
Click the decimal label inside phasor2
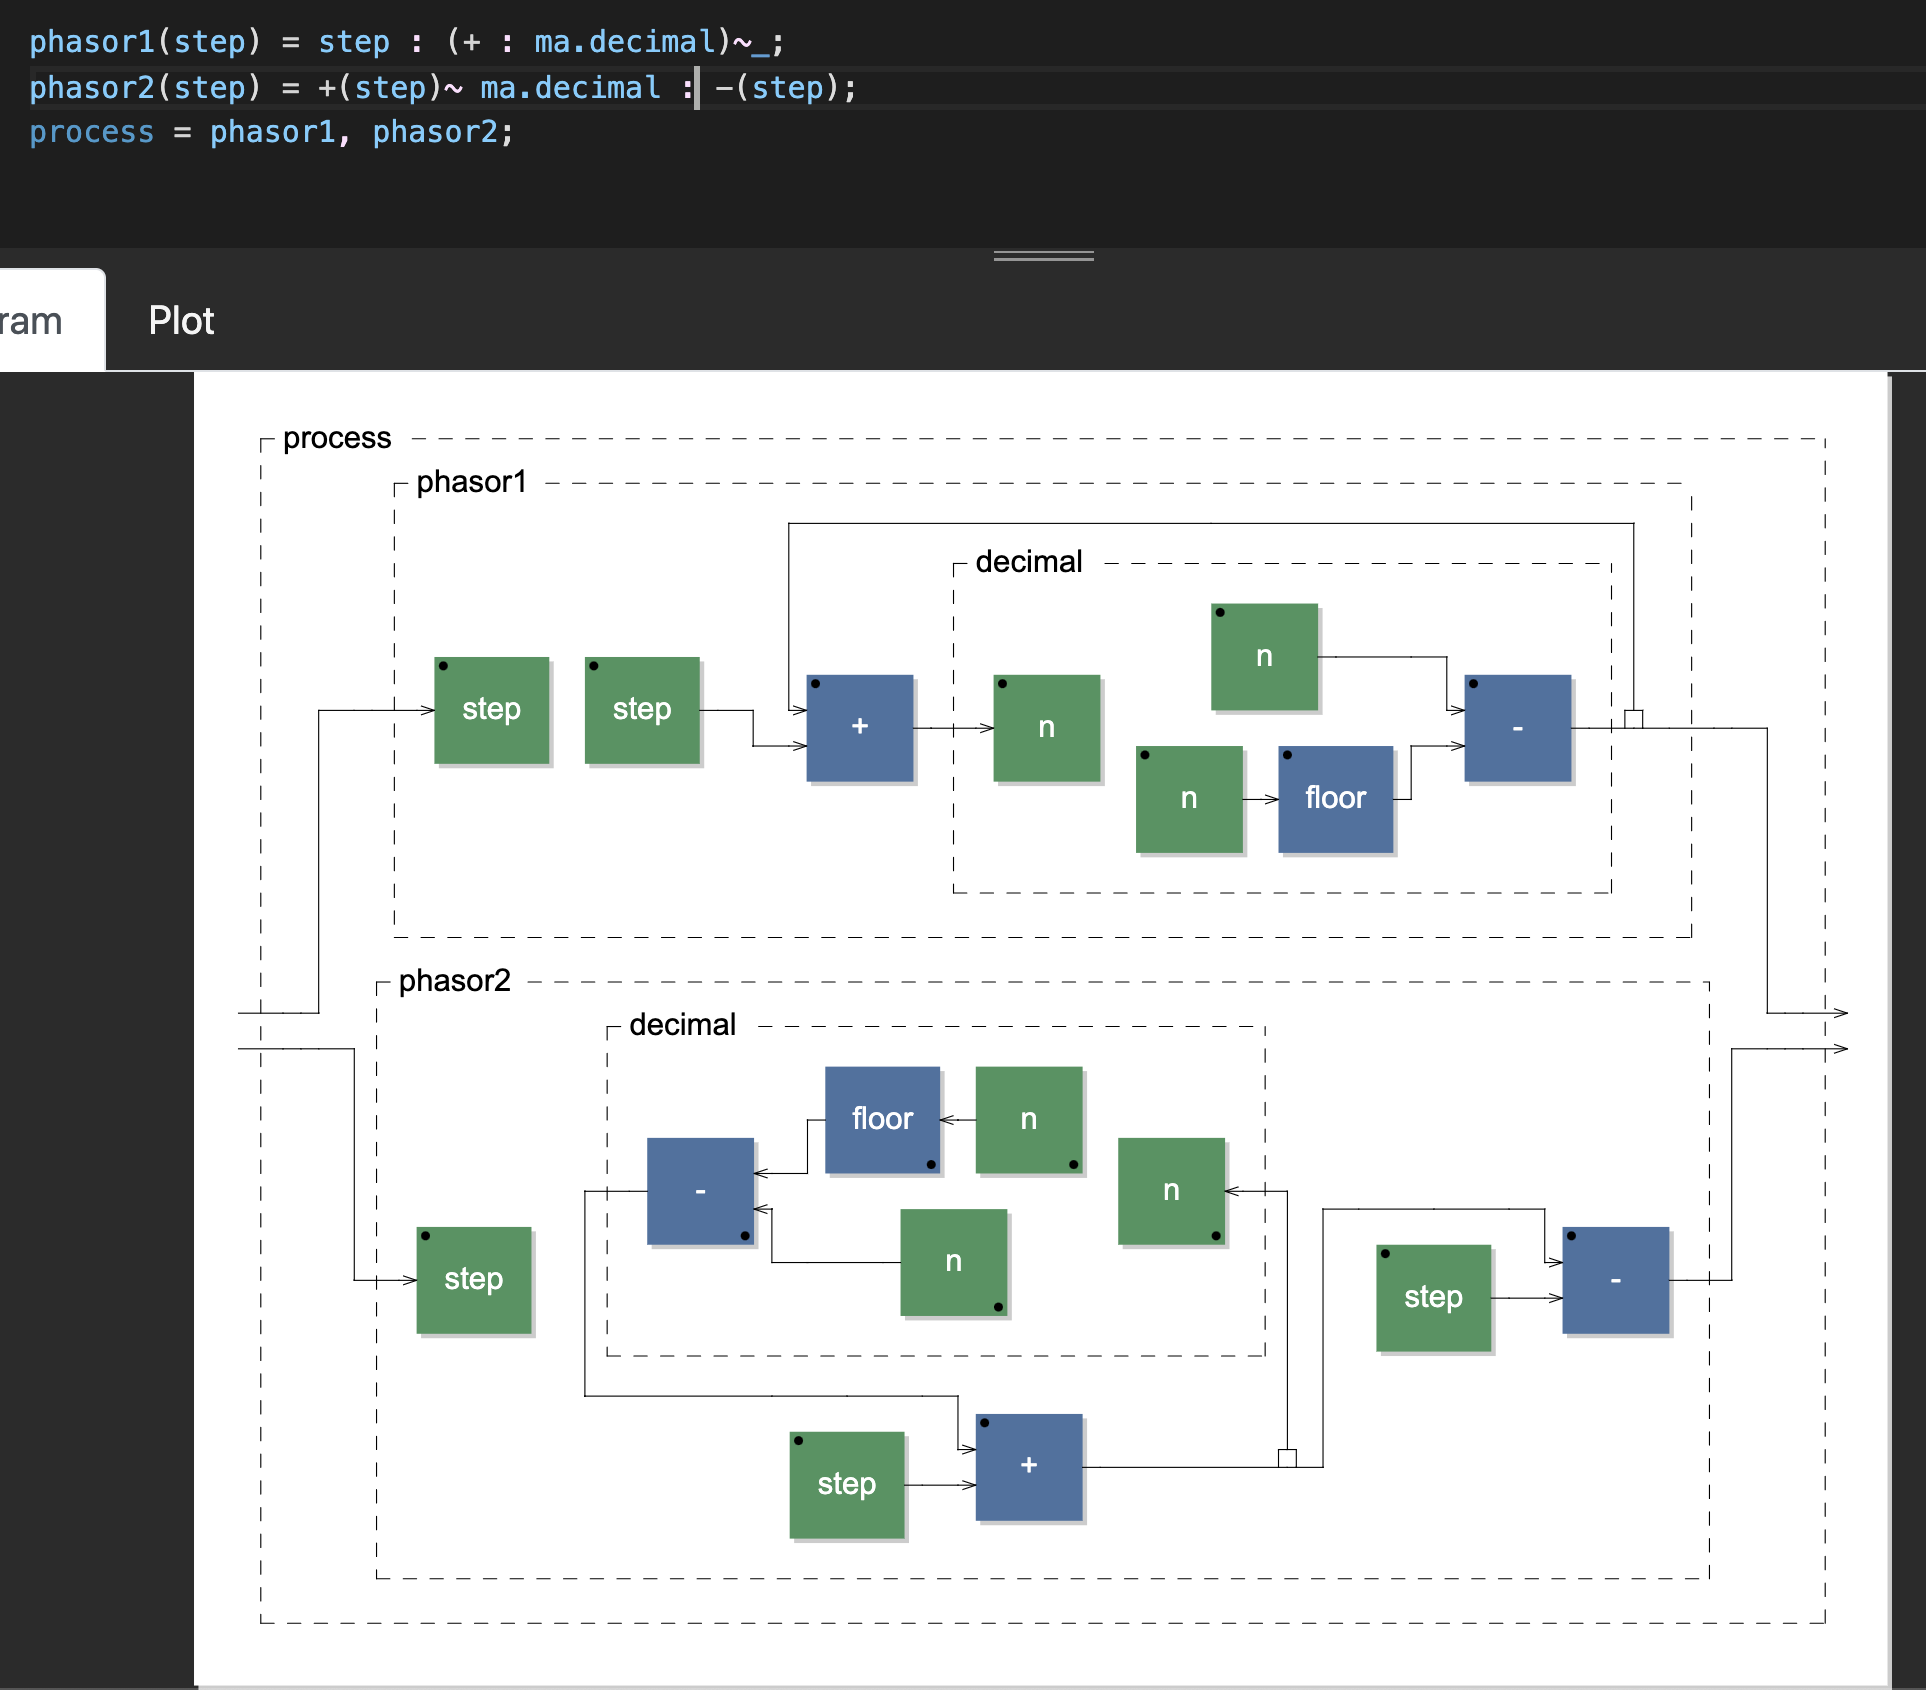tap(682, 1025)
